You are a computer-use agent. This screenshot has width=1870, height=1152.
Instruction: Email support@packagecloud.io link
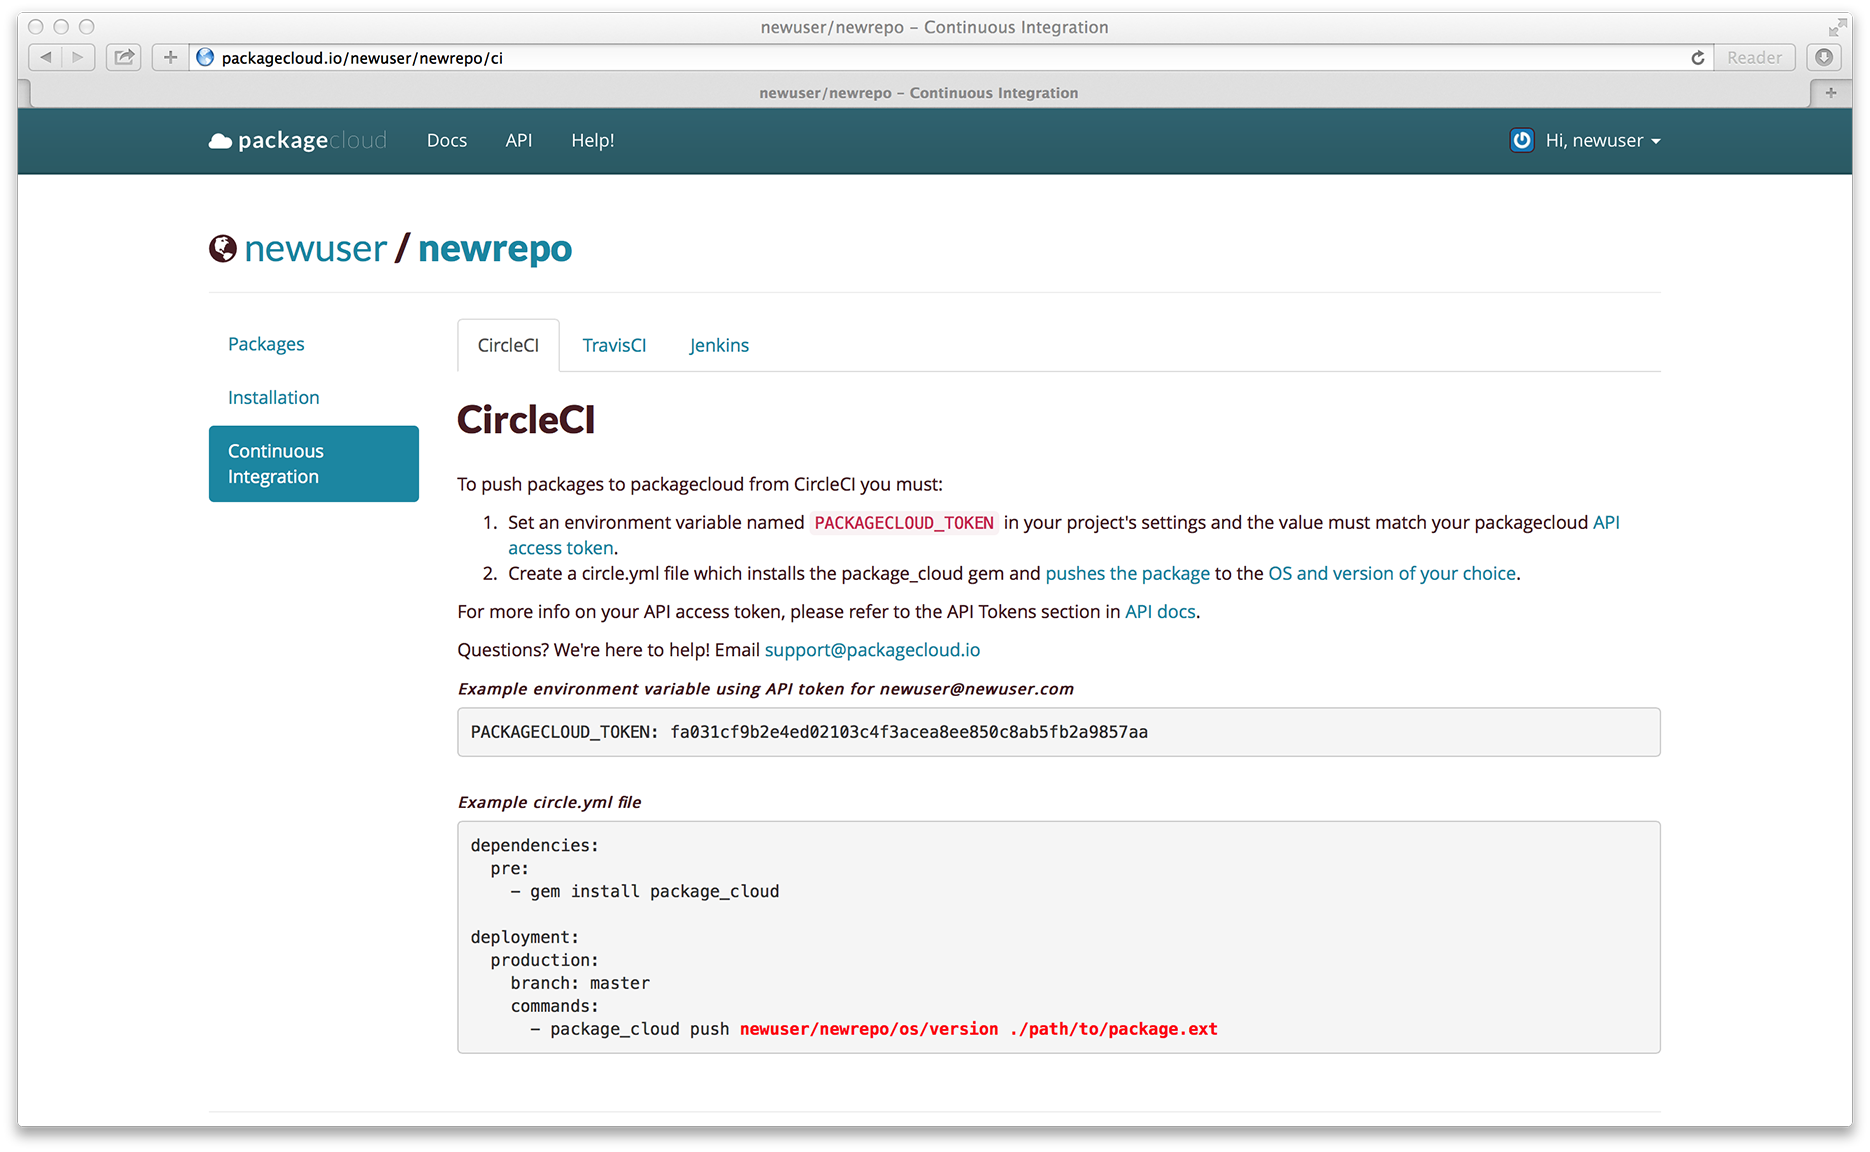tap(872, 650)
